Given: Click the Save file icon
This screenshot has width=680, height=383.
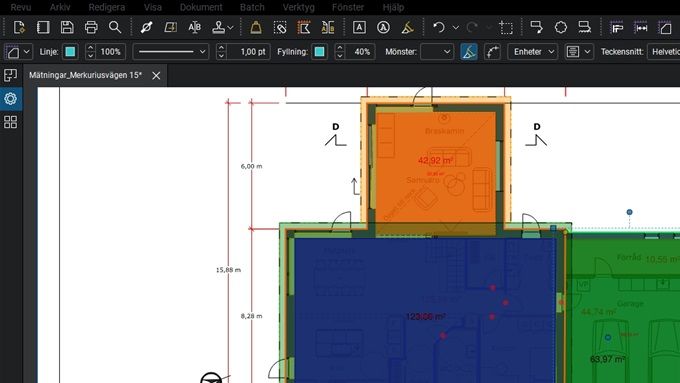Looking at the screenshot, I should [x=67, y=27].
